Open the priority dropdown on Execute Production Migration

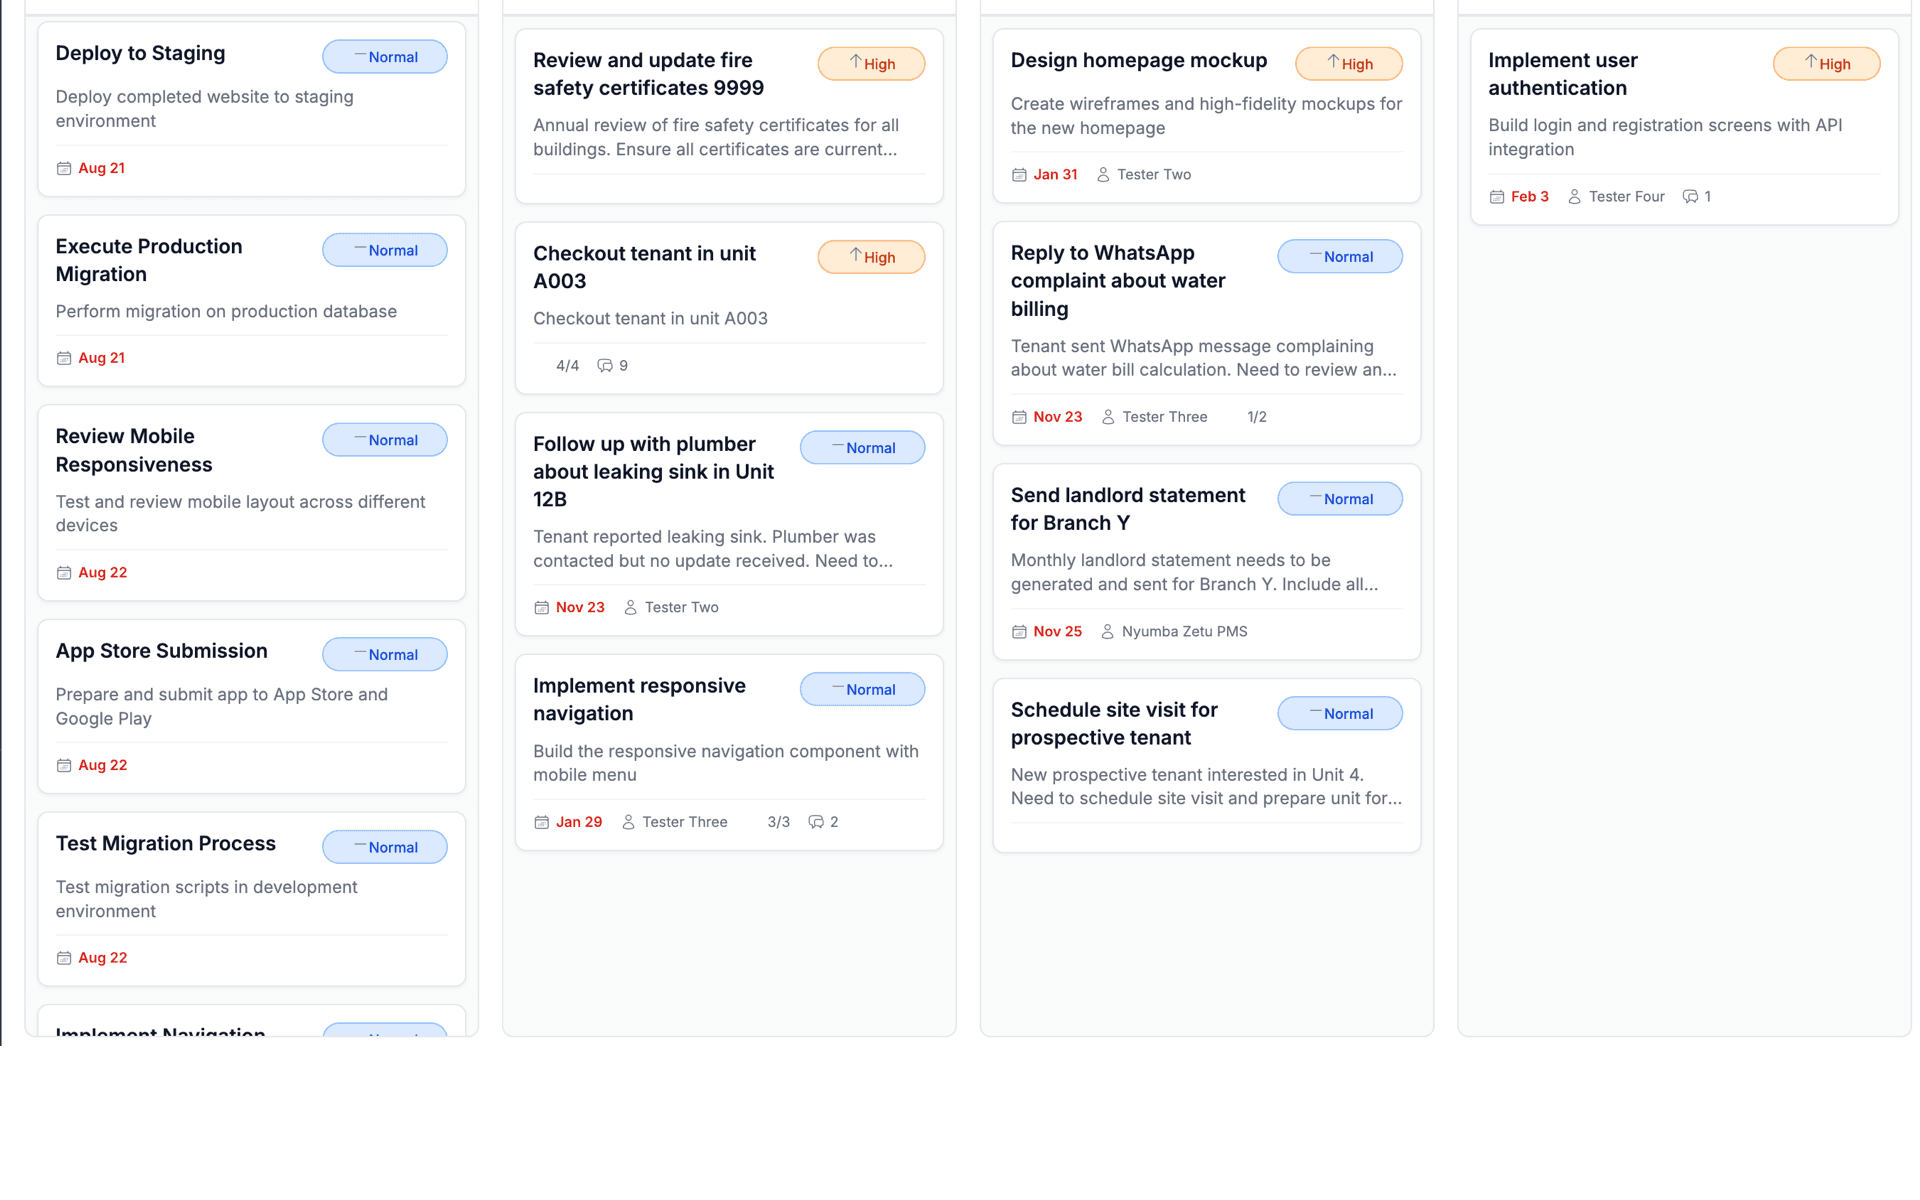[384, 250]
